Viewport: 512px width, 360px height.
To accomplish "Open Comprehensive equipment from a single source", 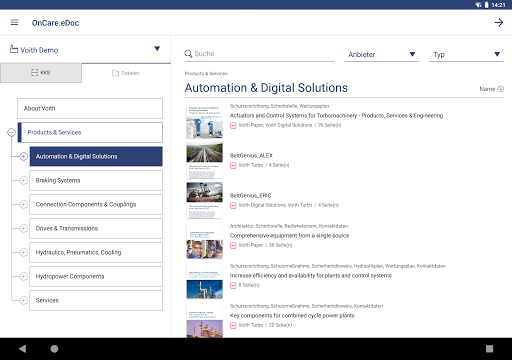I will pos(289,236).
